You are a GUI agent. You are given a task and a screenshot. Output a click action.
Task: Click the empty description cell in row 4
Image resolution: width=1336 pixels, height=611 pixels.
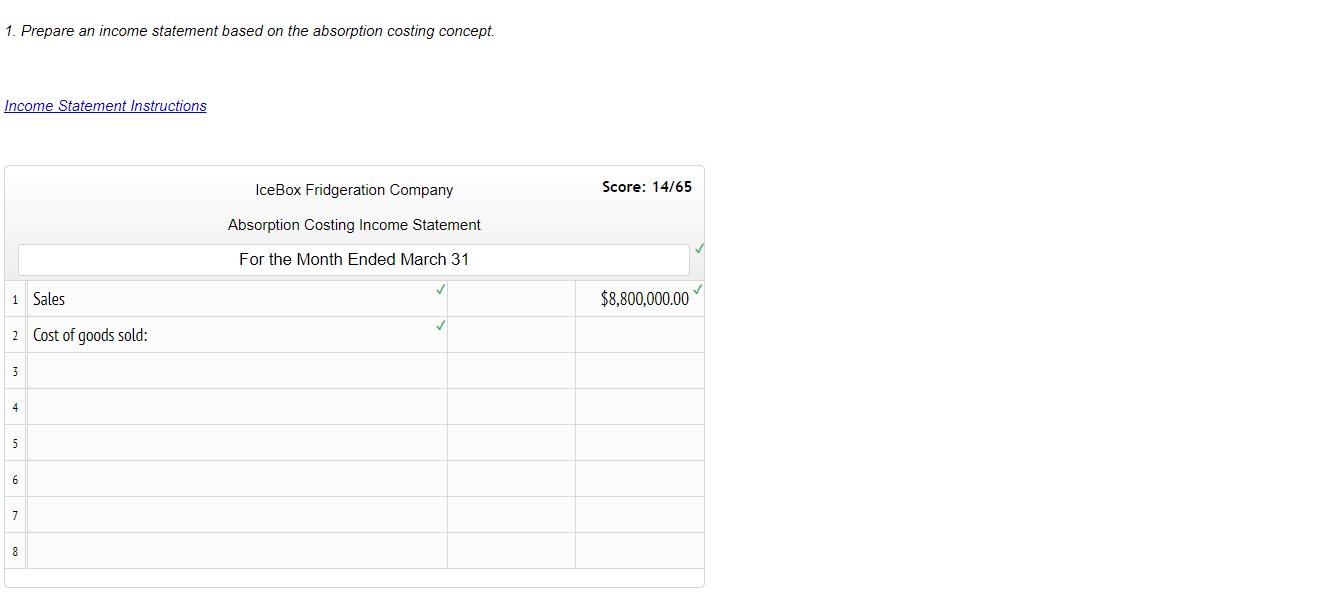(237, 406)
